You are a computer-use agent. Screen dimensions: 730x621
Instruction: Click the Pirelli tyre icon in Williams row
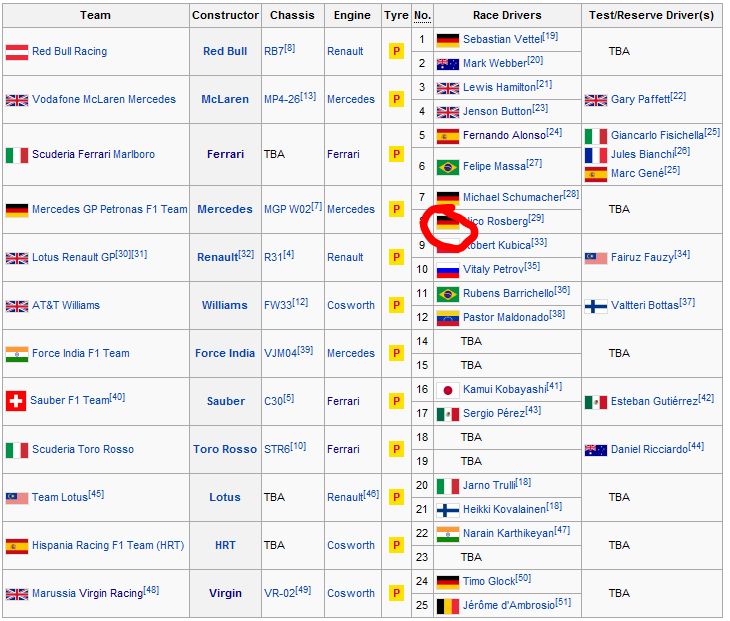pos(396,306)
